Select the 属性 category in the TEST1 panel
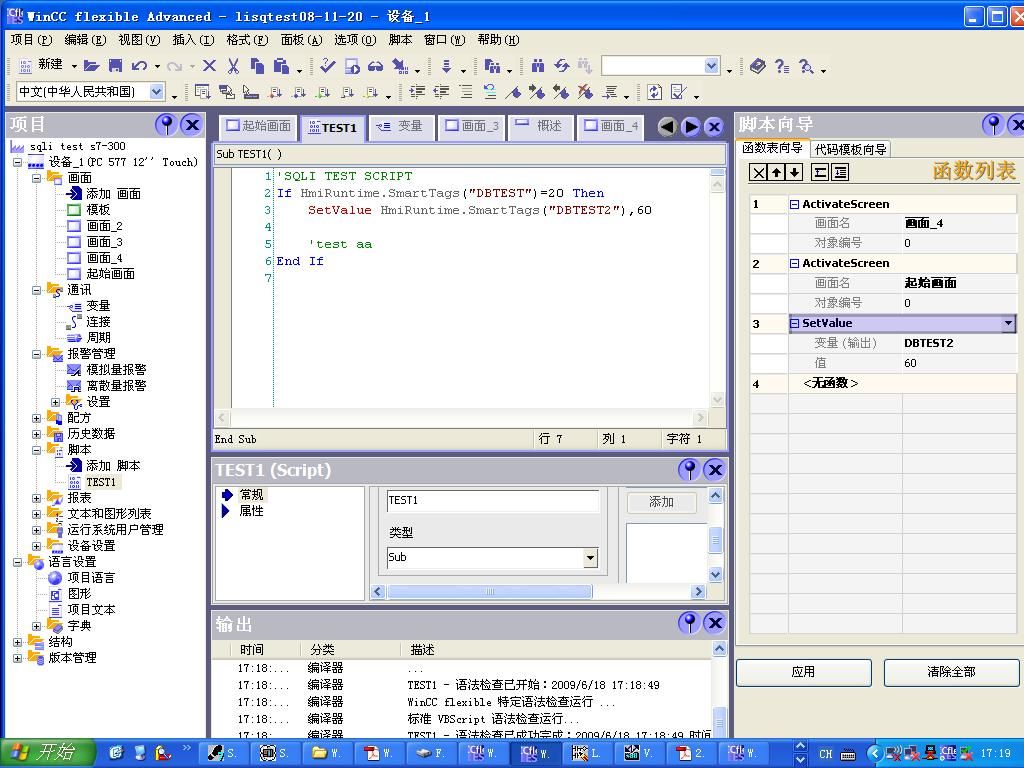Viewport: 1024px width, 768px height. 251,511
